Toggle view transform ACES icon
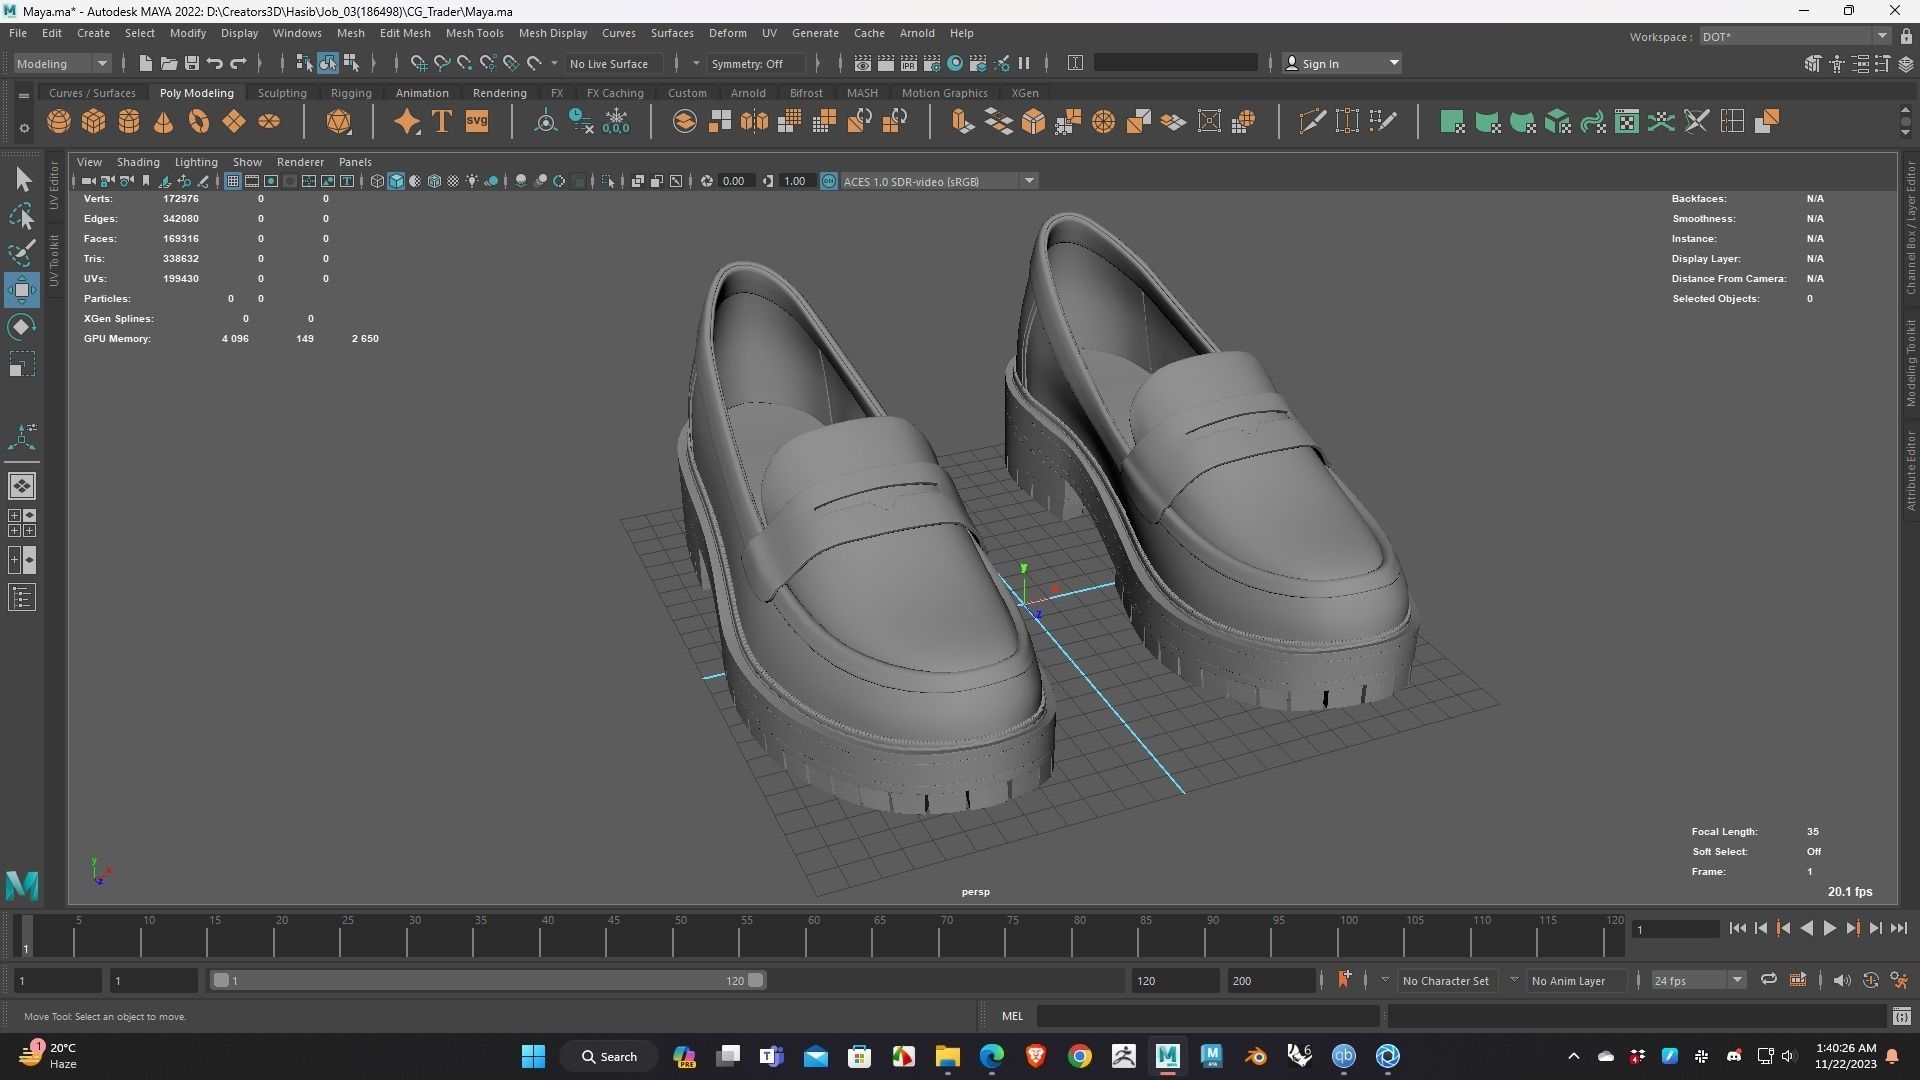The image size is (1920, 1080). pyautogui.click(x=828, y=181)
